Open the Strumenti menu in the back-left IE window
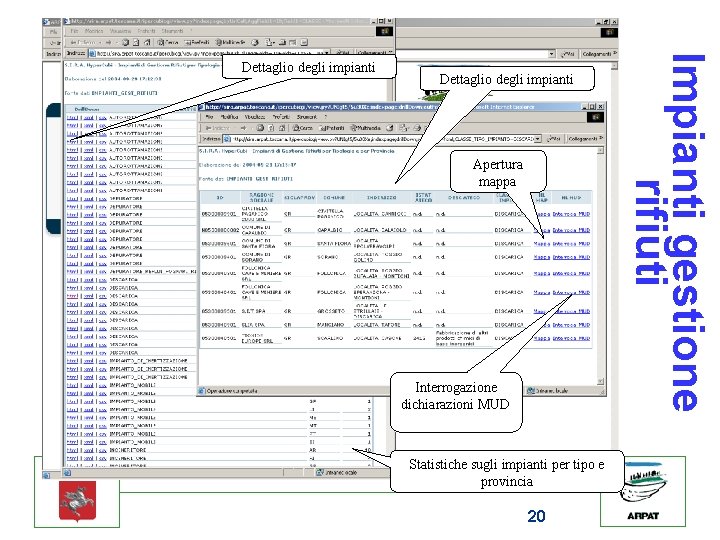Image resolution: width=720 pixels, height=540 pixels. 172,31
